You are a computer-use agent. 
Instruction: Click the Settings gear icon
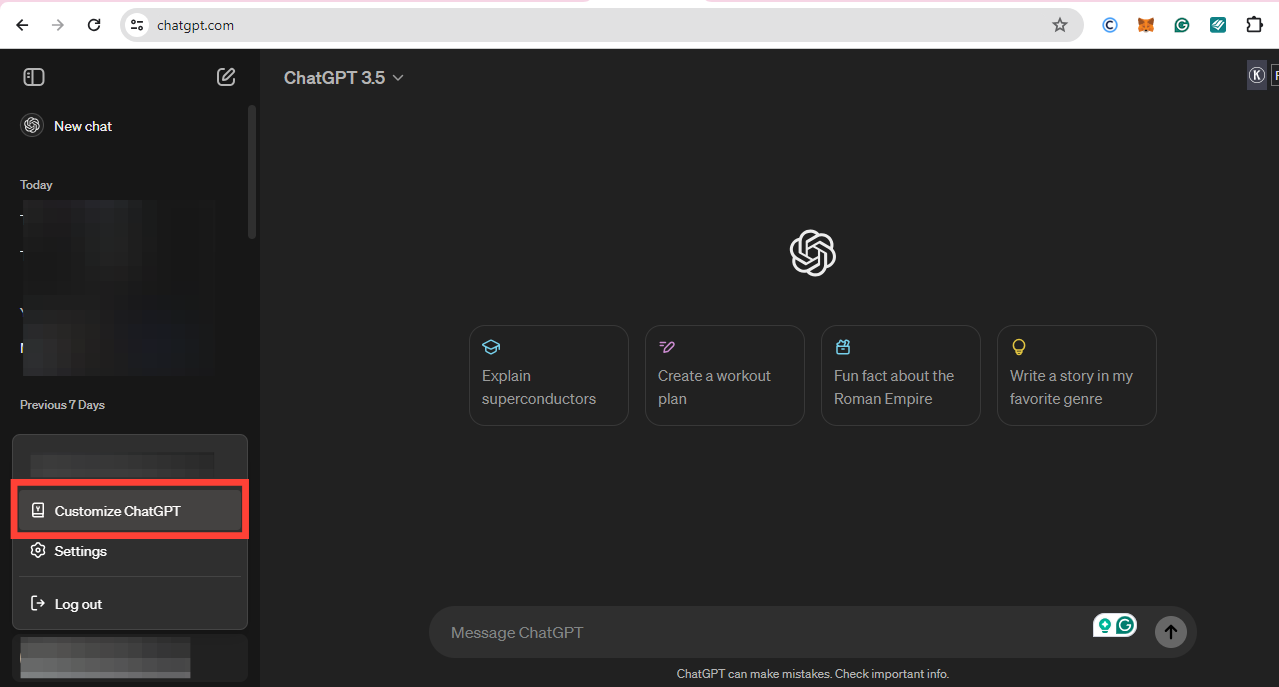pos(38,551)
